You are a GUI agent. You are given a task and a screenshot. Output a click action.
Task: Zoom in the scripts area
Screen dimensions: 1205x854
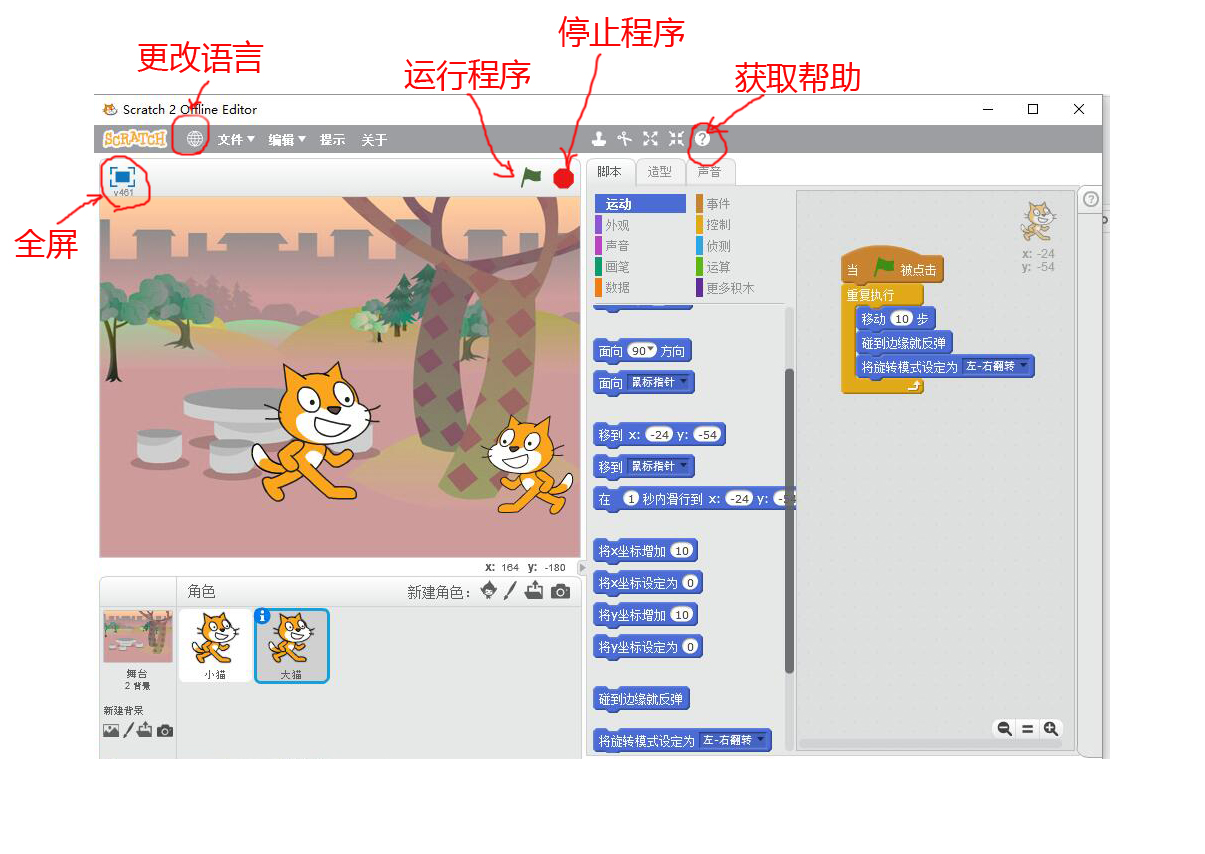[1050, 729]
